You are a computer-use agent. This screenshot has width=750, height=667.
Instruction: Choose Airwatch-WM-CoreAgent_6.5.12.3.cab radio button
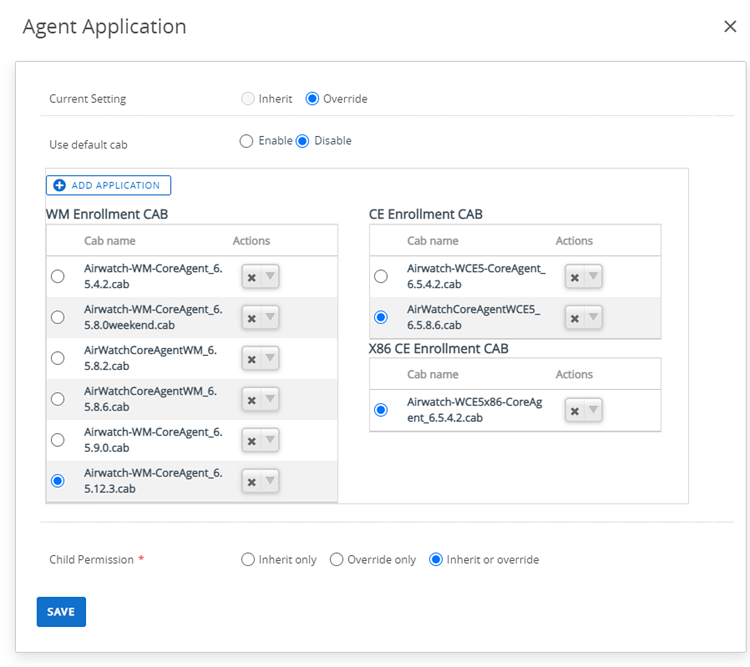pos(58,481)
